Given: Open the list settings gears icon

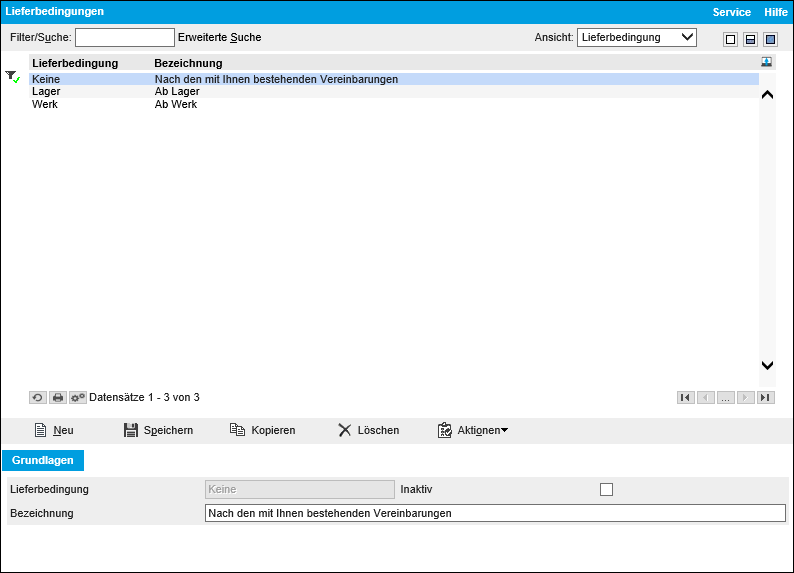Looking at the screenshot, I should point(77,397).
